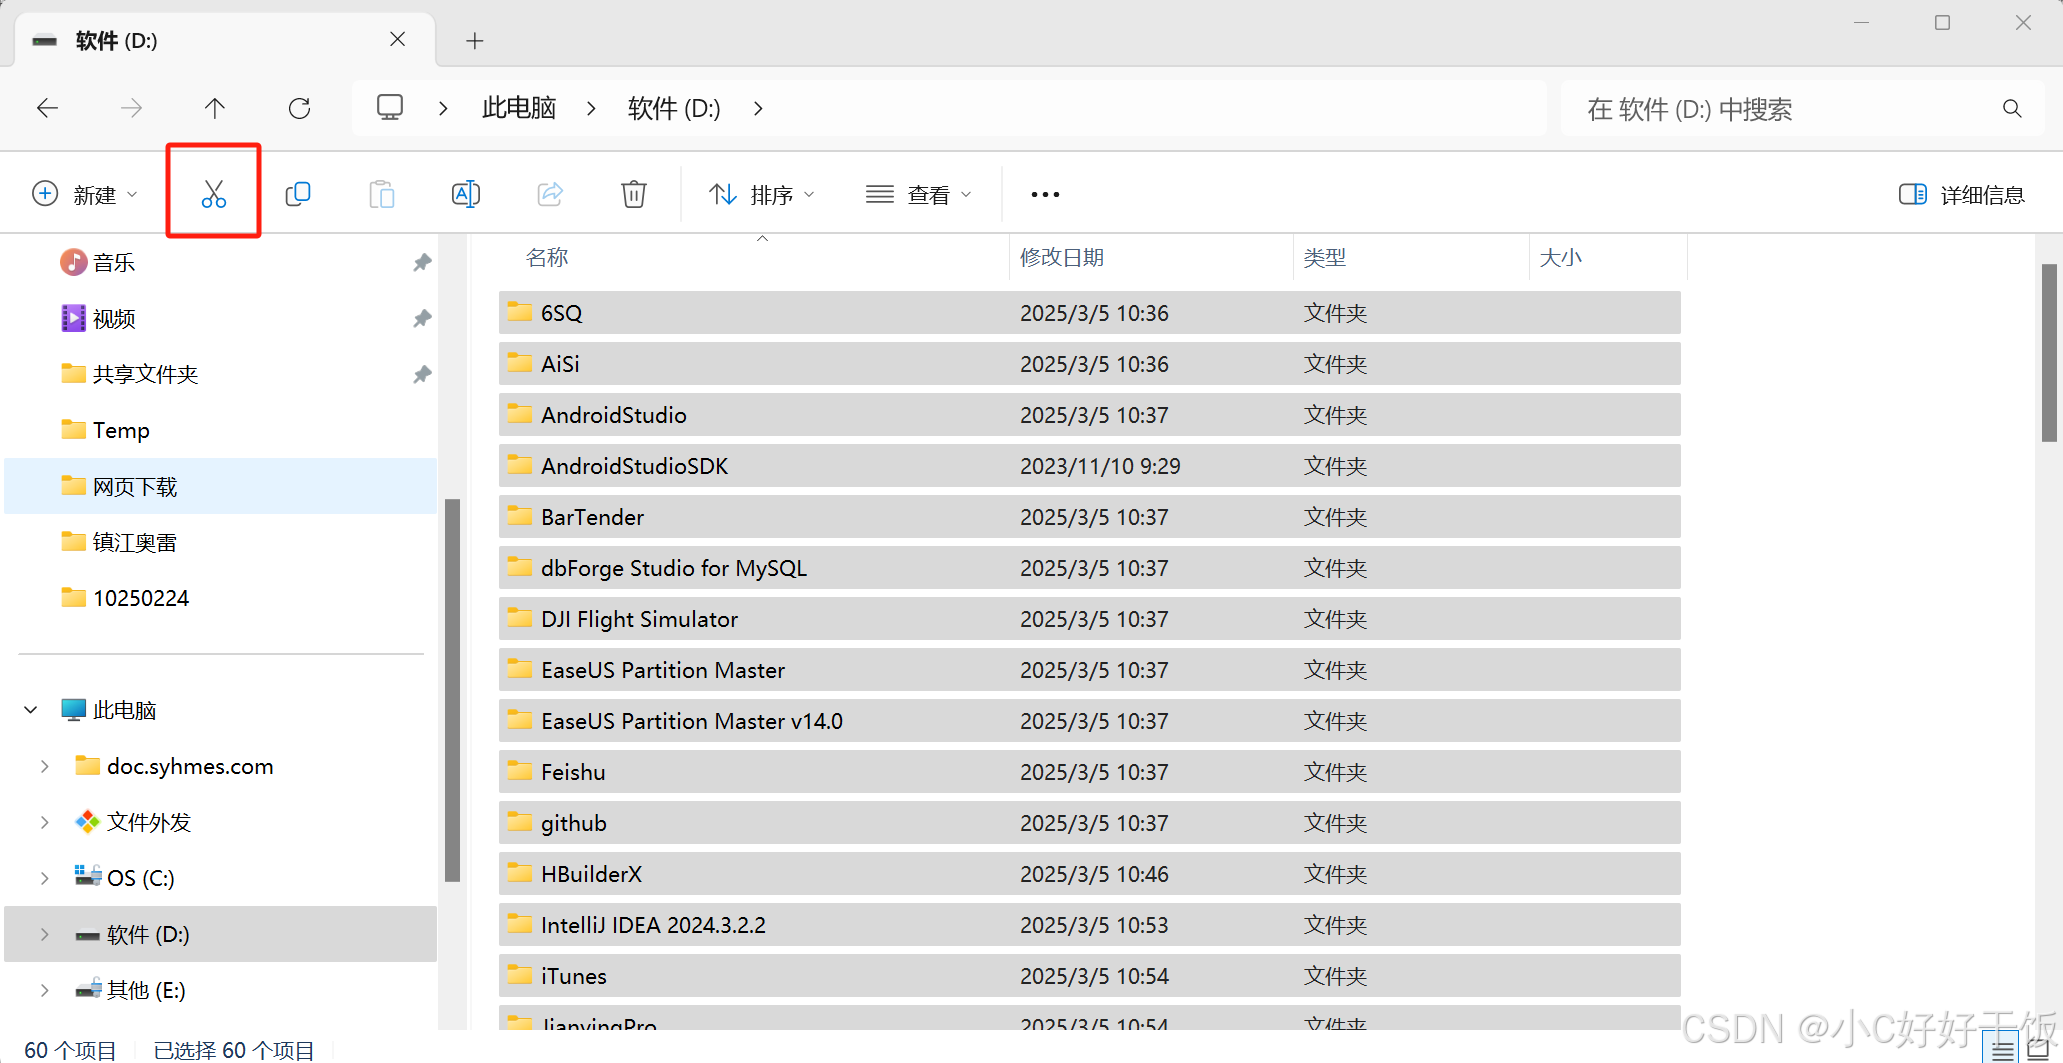
Task: Switch to details list view icon in status bar
Action: [2003, 1050]
